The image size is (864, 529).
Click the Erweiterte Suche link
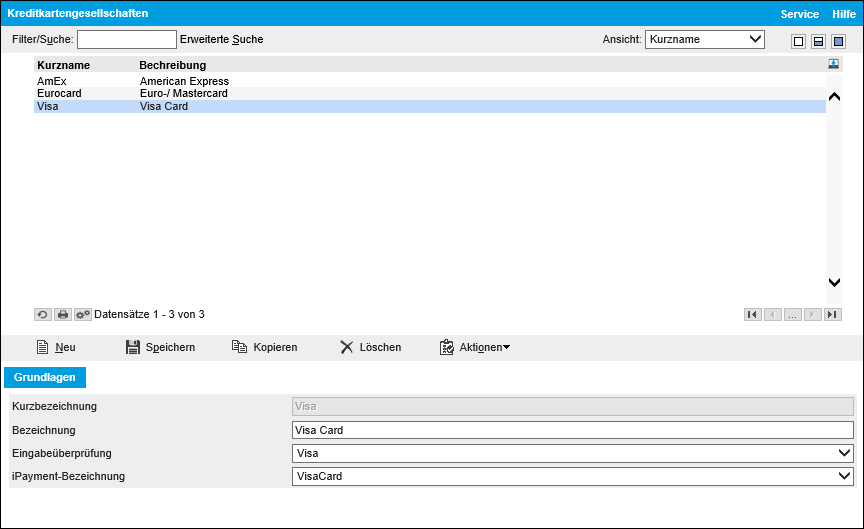[221, 40]
